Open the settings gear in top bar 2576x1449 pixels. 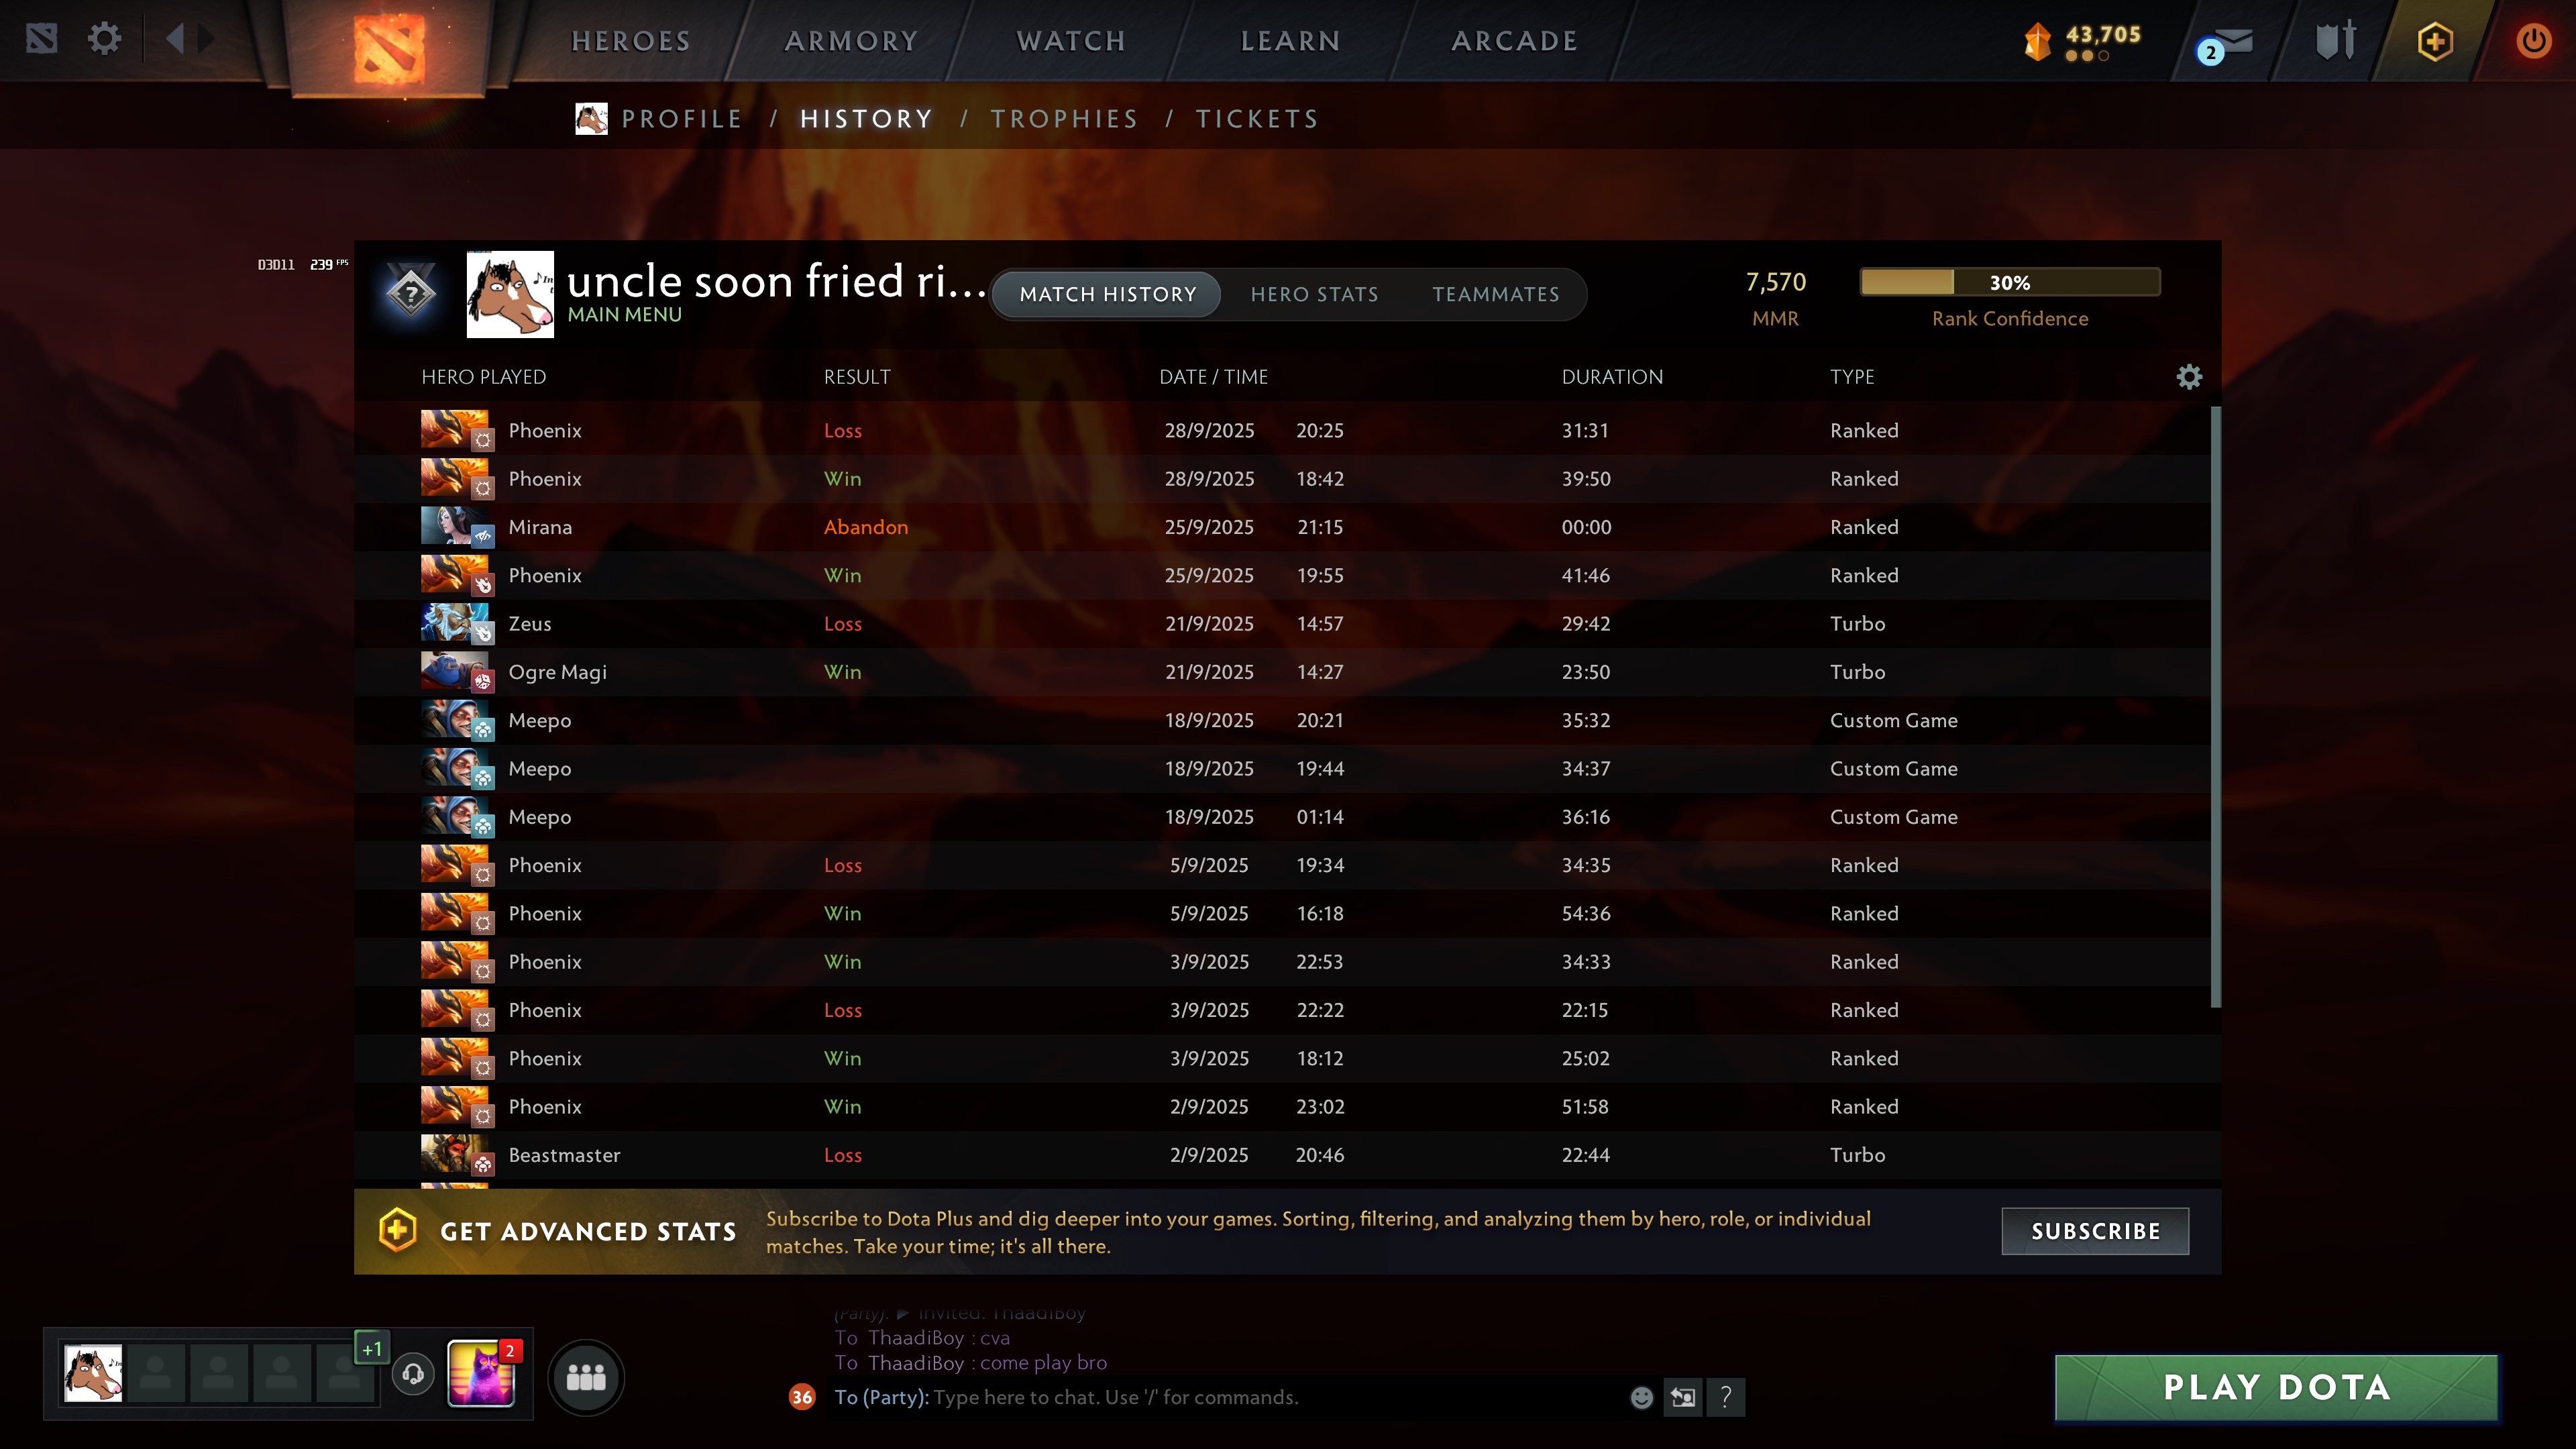click(x=104, y=40)
